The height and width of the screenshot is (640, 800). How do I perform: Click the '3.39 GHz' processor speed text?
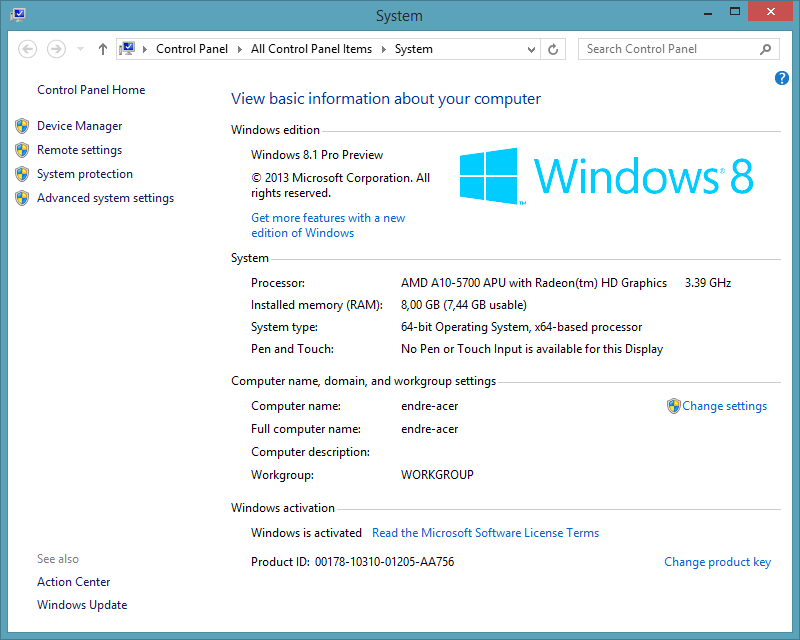708,283
